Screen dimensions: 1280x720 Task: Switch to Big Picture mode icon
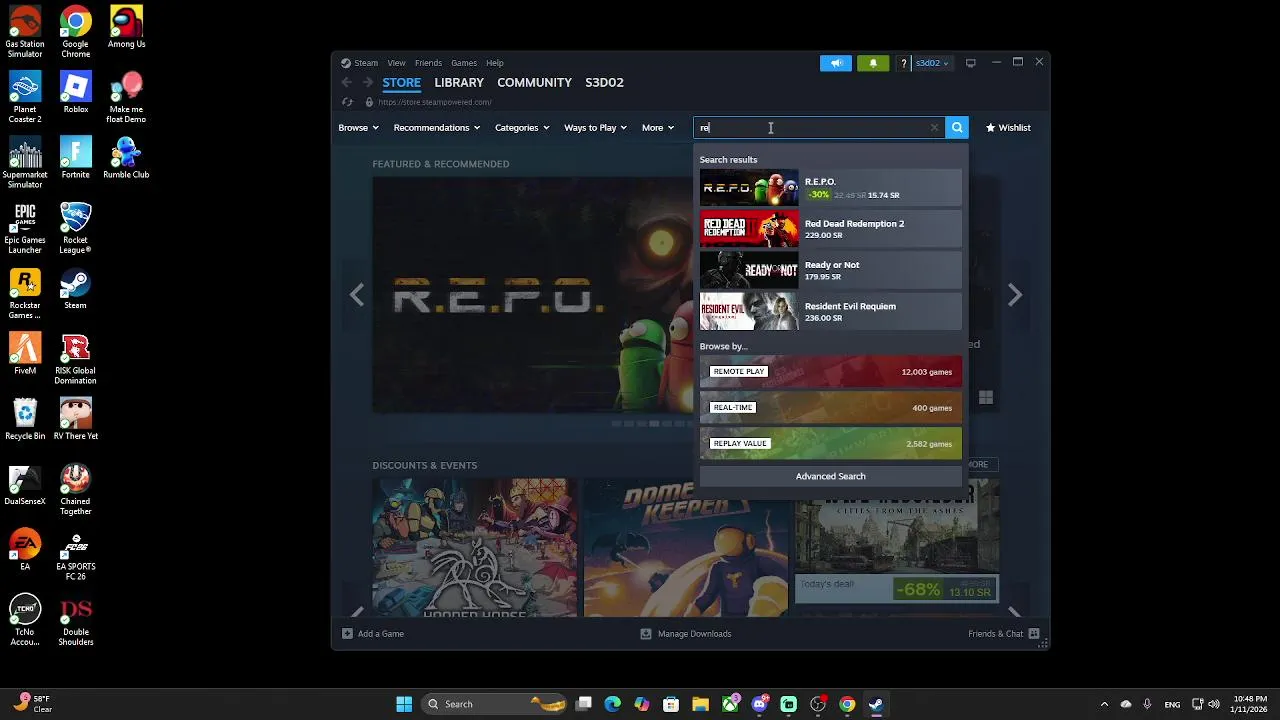coord(970,63)
